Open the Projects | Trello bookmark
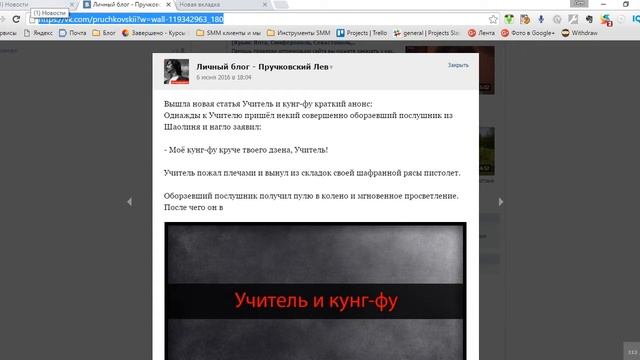This screenshot has height=360, width=640. coord(362,33)
